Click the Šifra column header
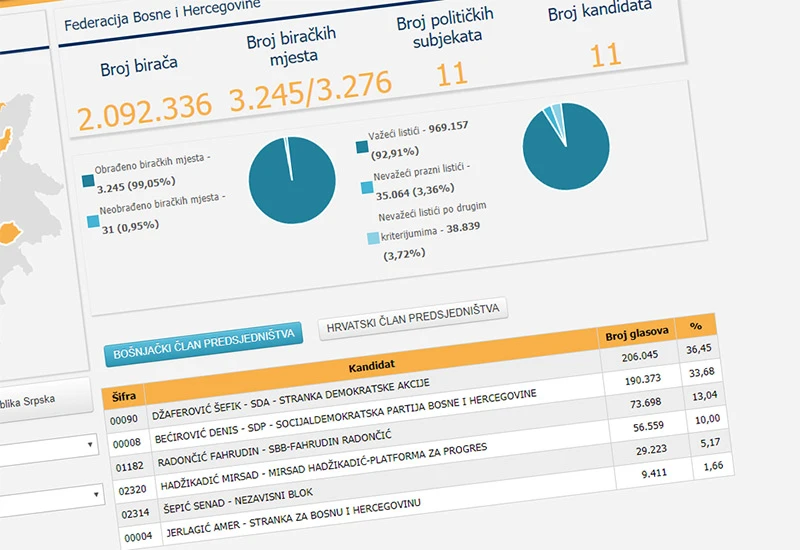Screen dimensions: 800x550 [x=123, y=396]
